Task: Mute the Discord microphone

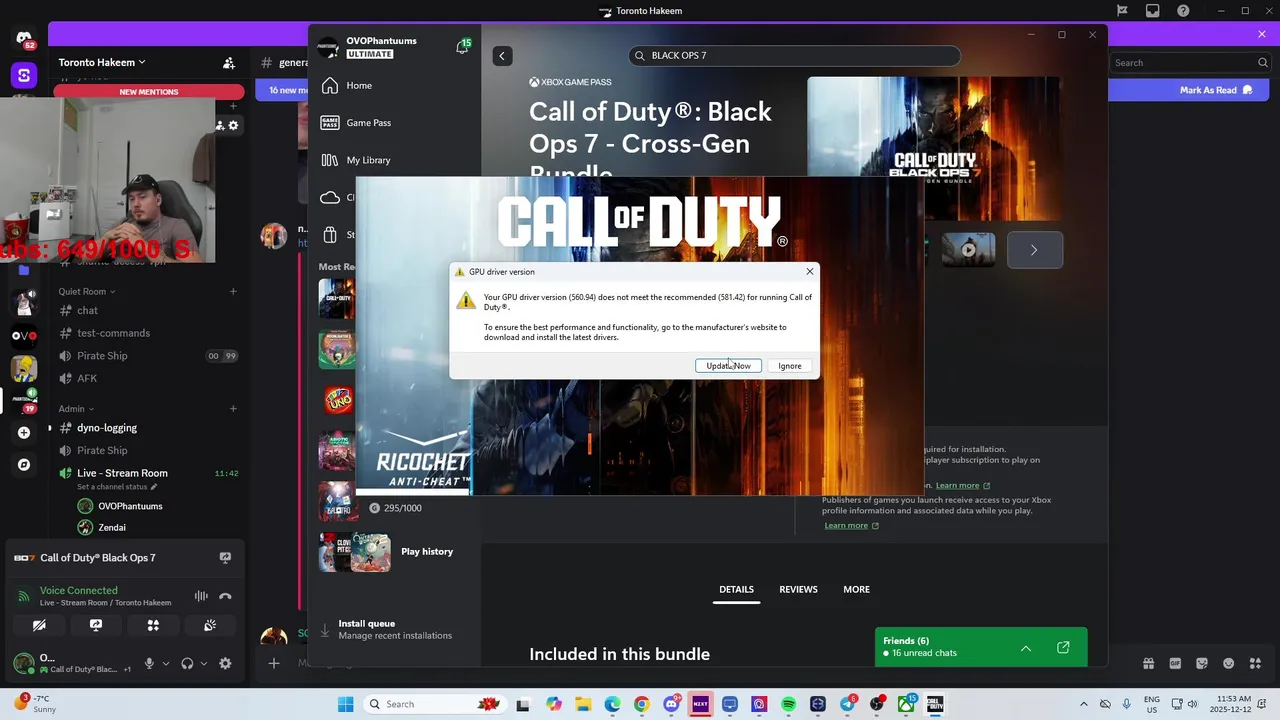Action: 149,663
